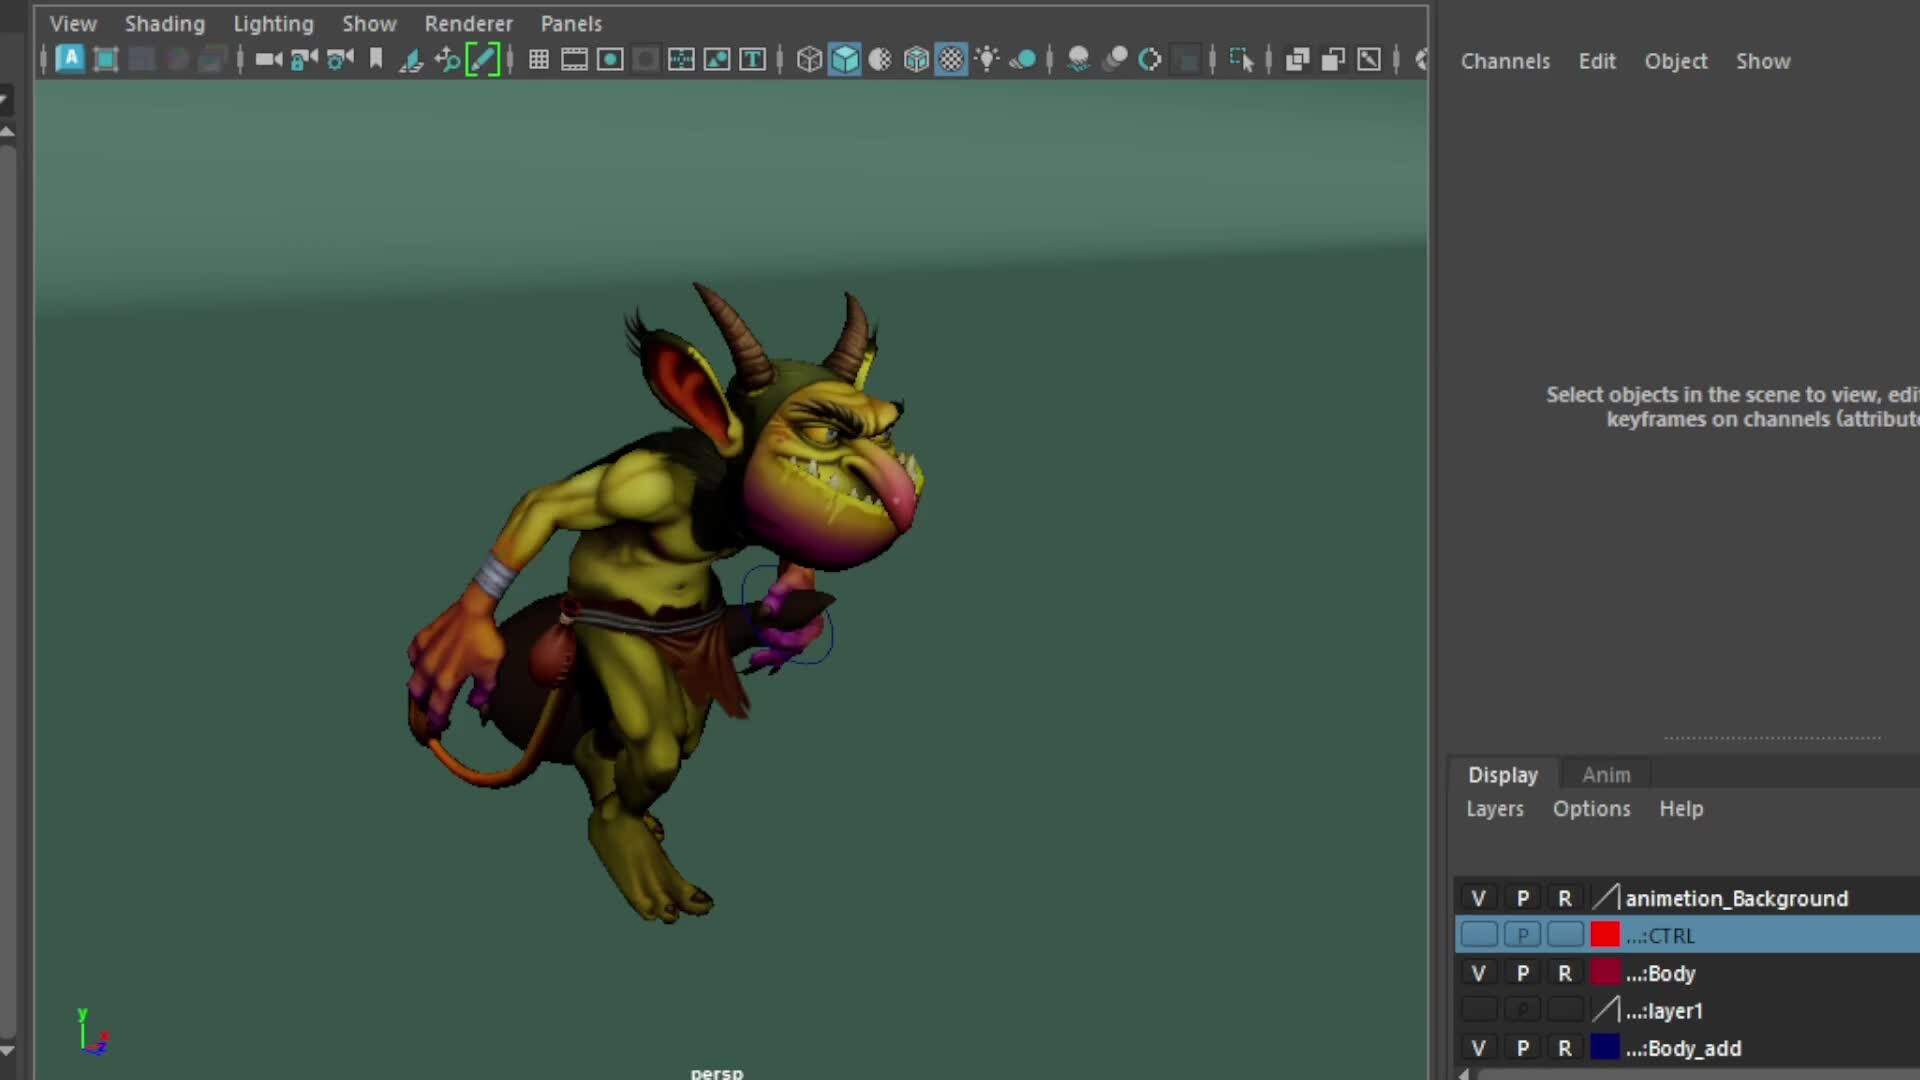Open the Renderer menu
The width and height of the screenshot is (1920, 1080).
tap(468, 23)
